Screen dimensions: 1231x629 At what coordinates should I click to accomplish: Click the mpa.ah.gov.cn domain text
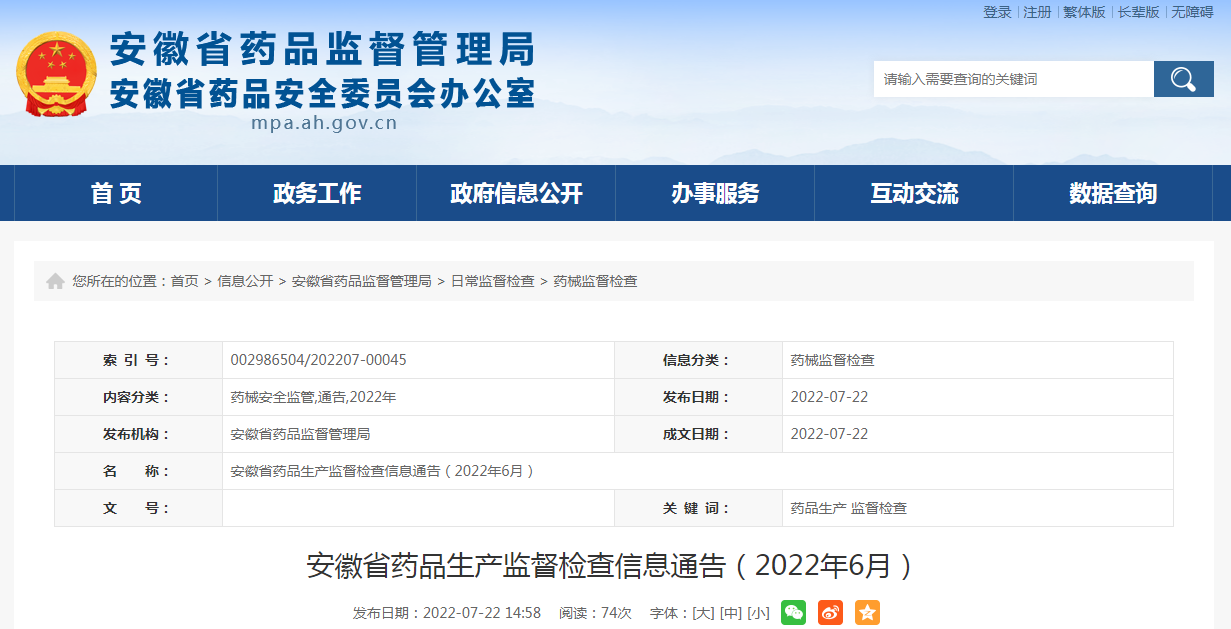pyautogui.click(x=324, y=123)
